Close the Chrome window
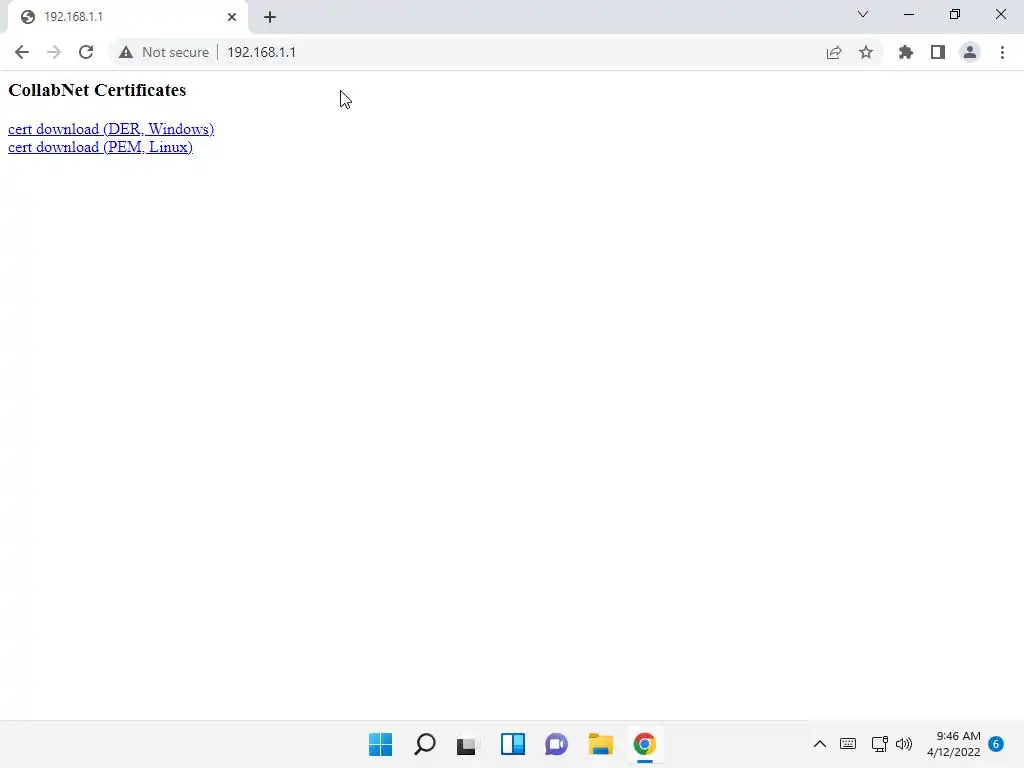The height and width of the screenshot is (768, 1024). tap(1000, 14)
